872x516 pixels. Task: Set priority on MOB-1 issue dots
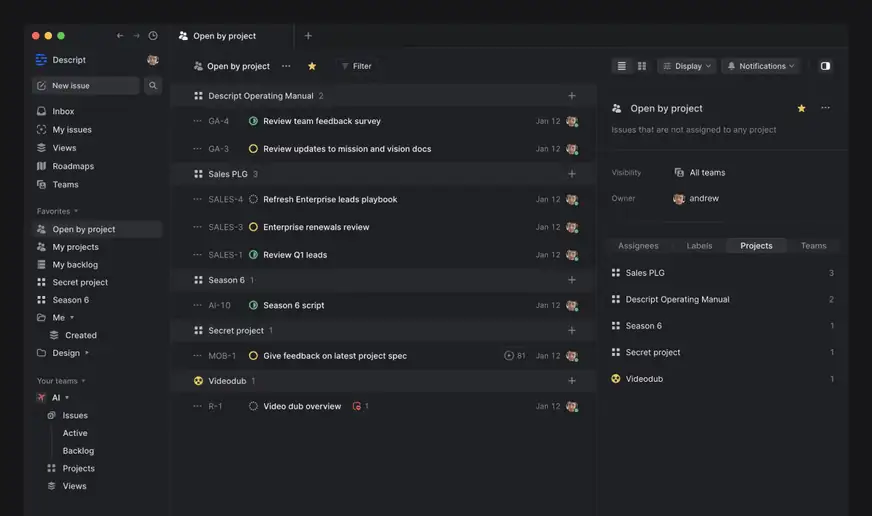click(x=197, y=356)
